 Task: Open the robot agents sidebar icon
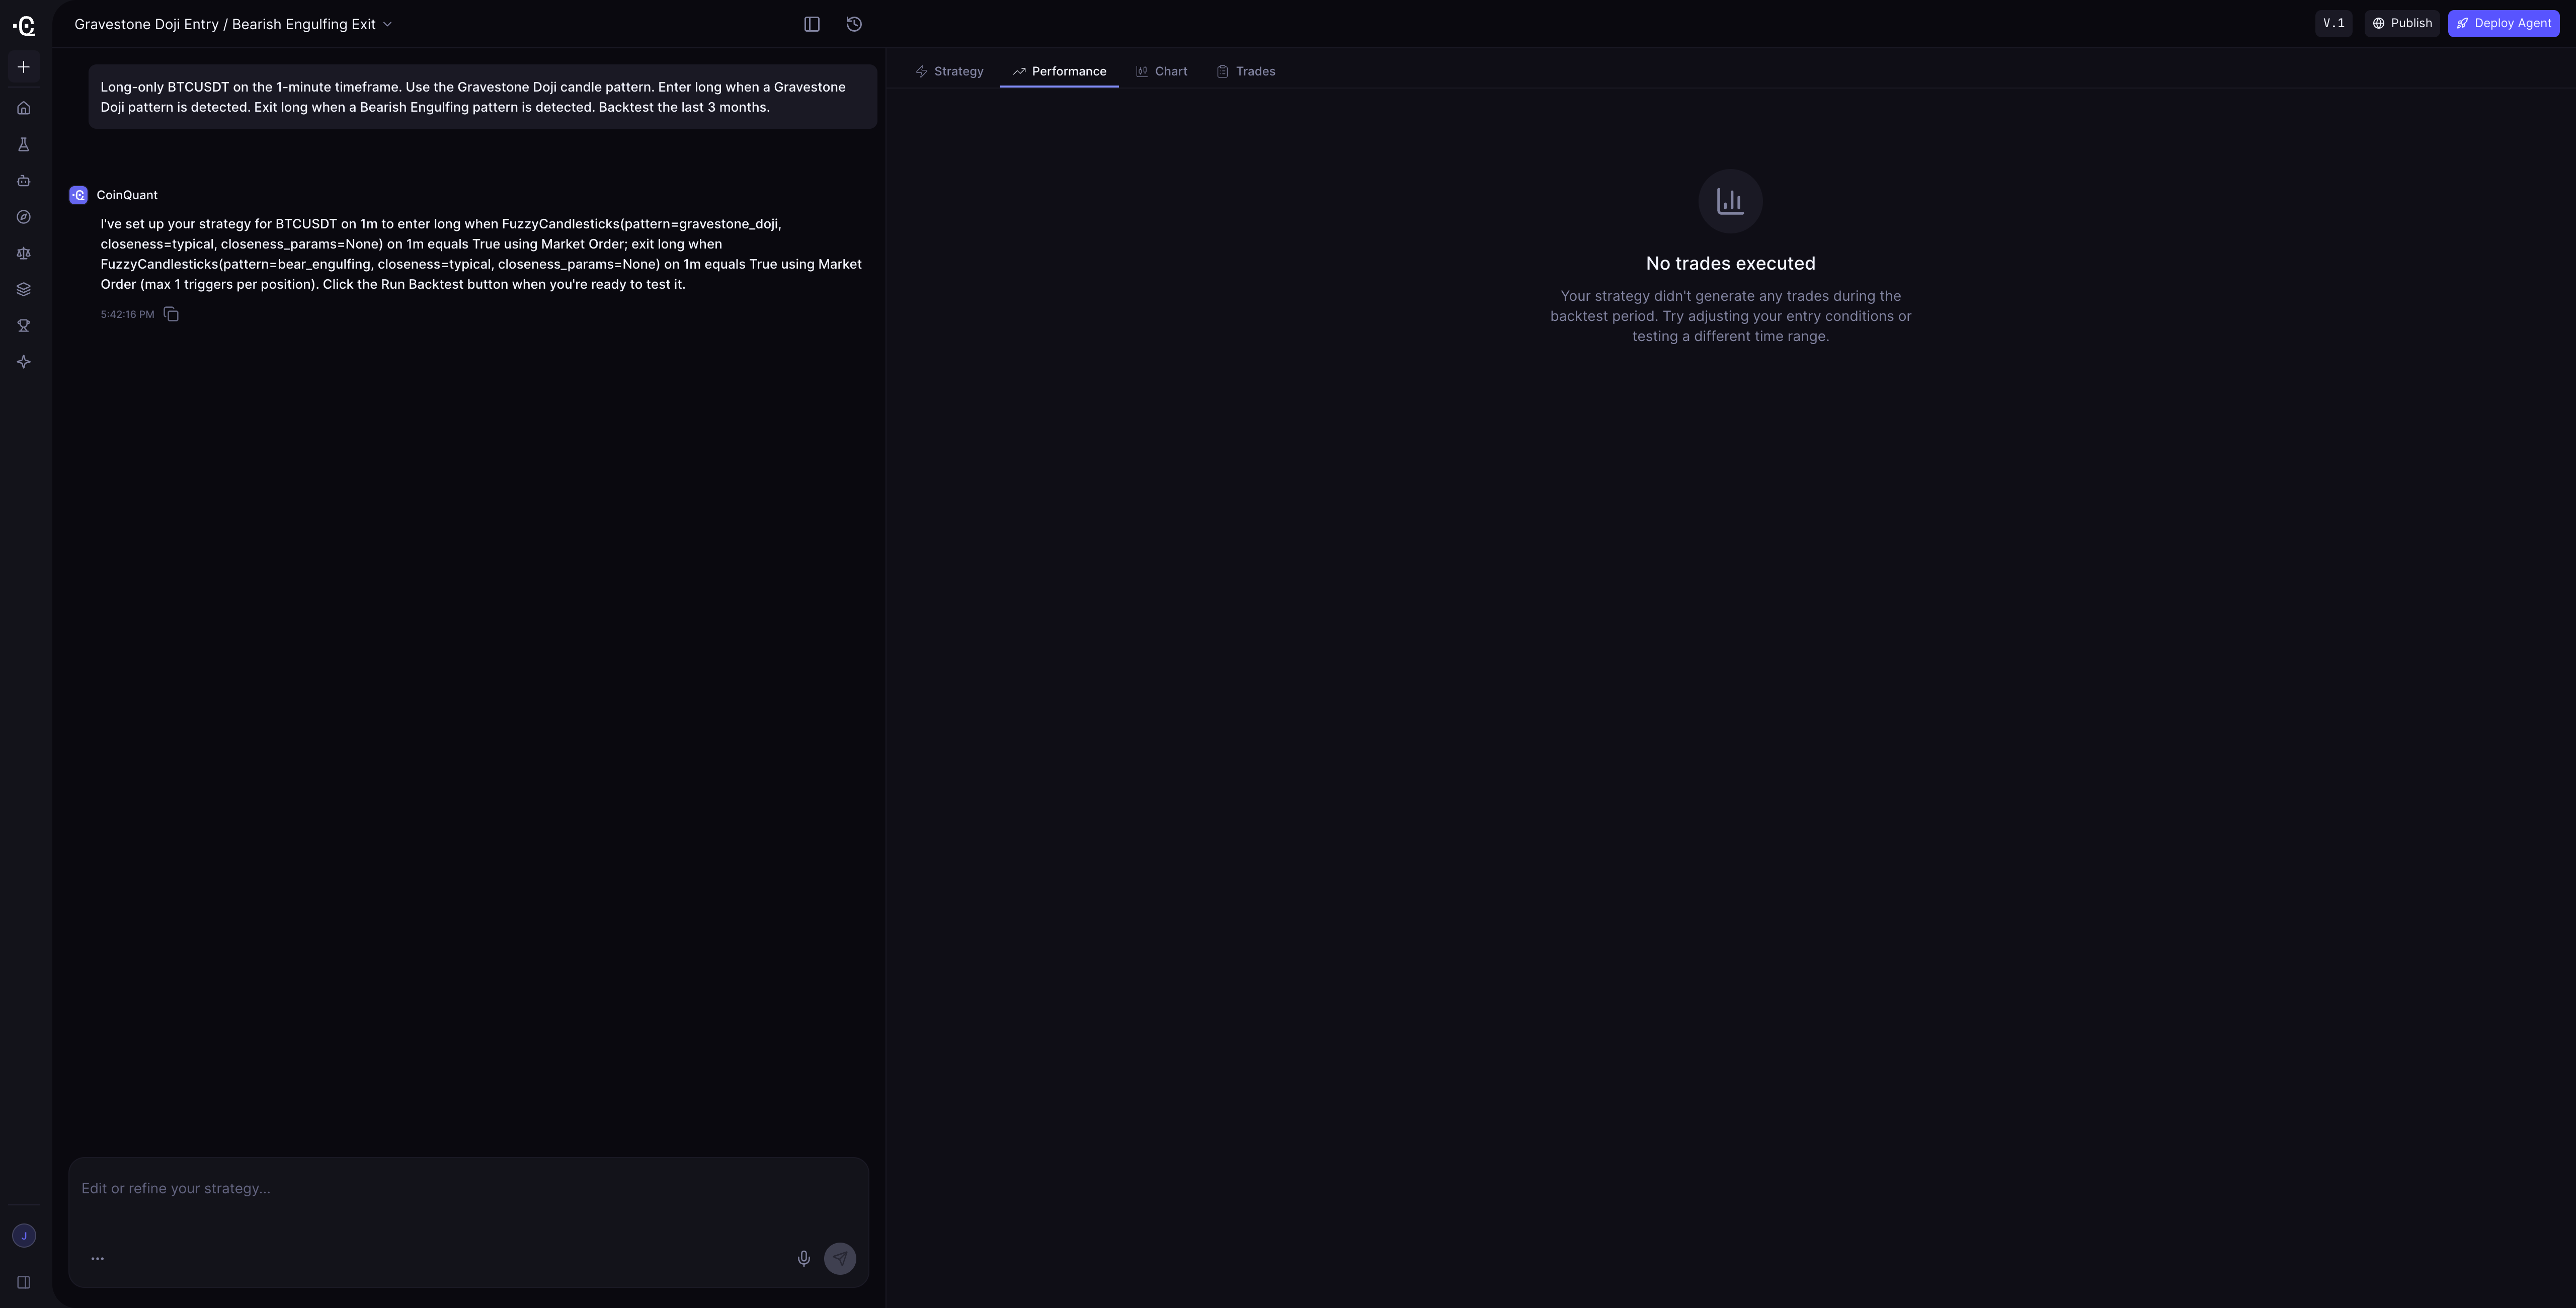point(24,181)
